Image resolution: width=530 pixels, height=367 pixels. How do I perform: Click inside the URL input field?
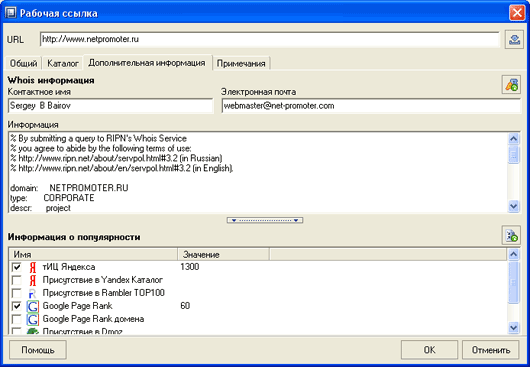[x=269, y=39]
